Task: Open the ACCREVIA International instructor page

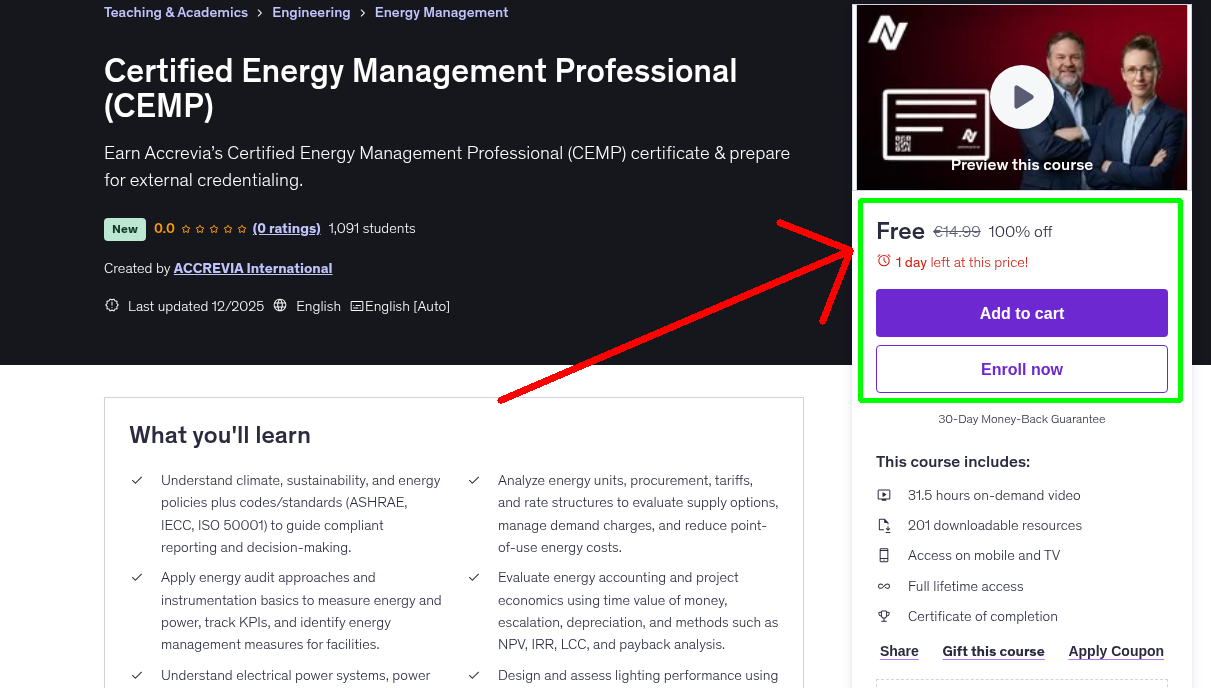Action: pyautogui.click(x=252, y=268)
